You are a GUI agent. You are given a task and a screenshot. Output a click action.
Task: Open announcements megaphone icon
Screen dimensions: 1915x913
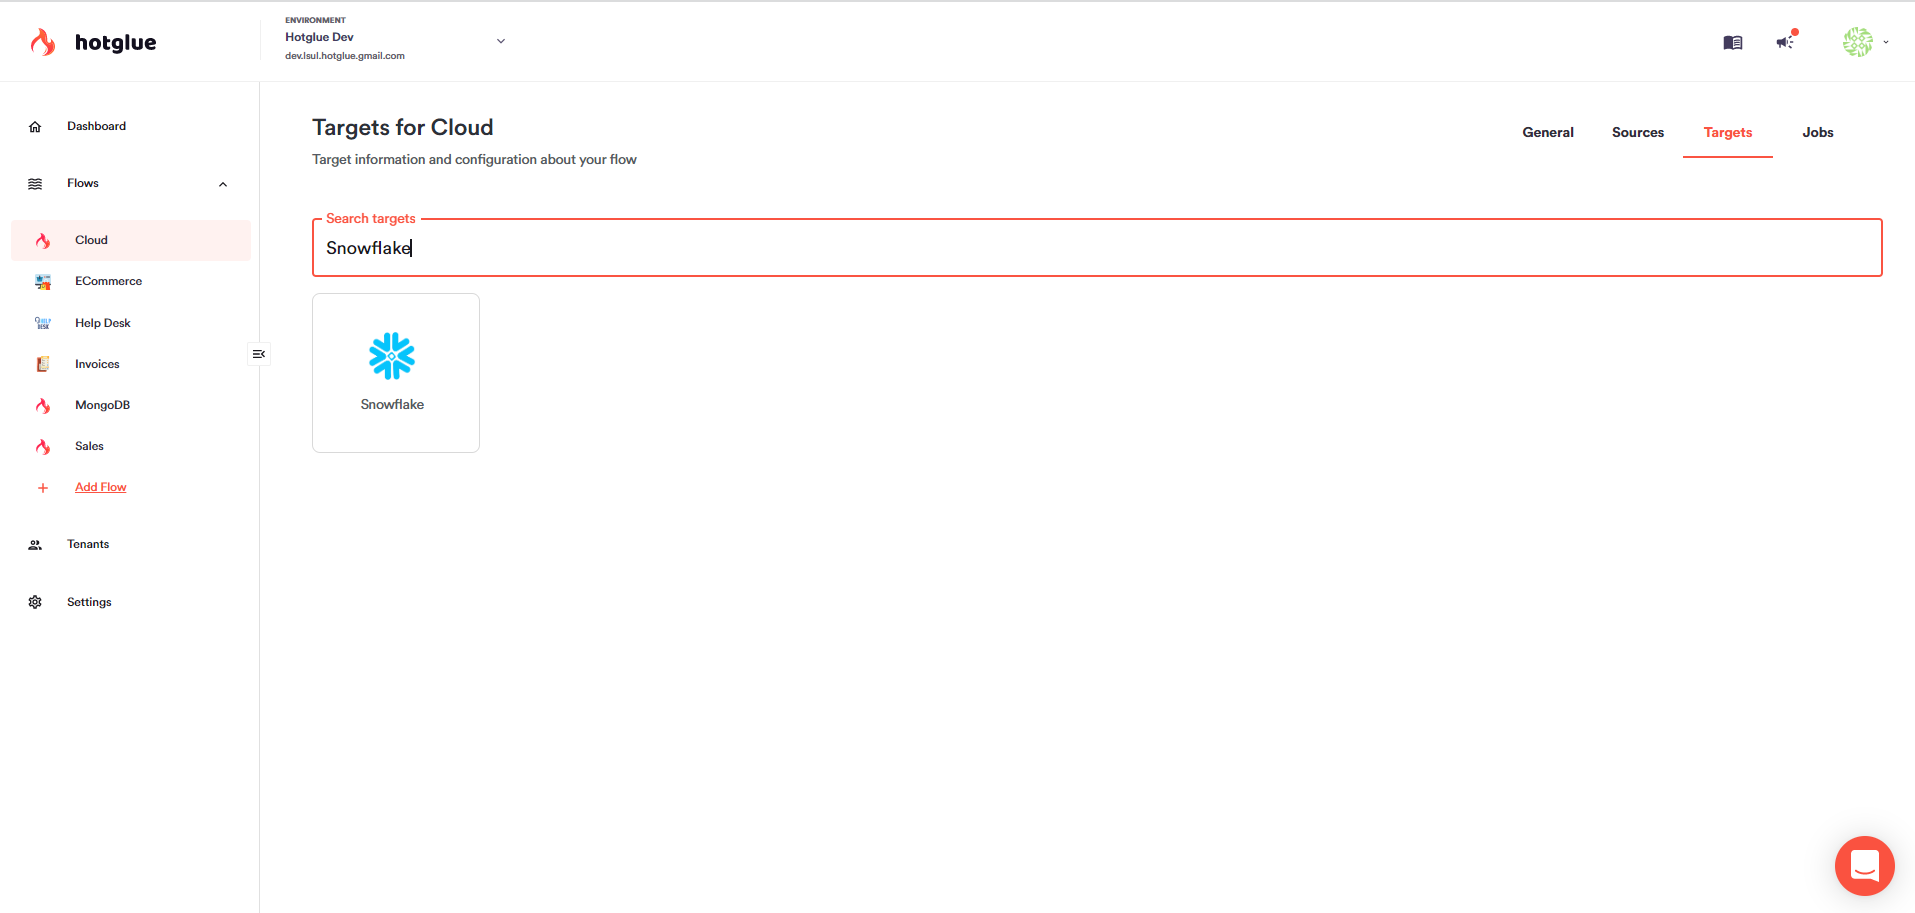tap(1785, 42)
